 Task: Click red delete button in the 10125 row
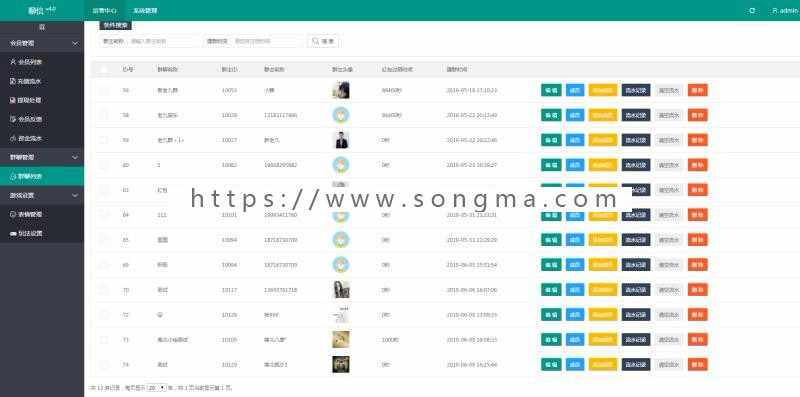coord(697,315)
